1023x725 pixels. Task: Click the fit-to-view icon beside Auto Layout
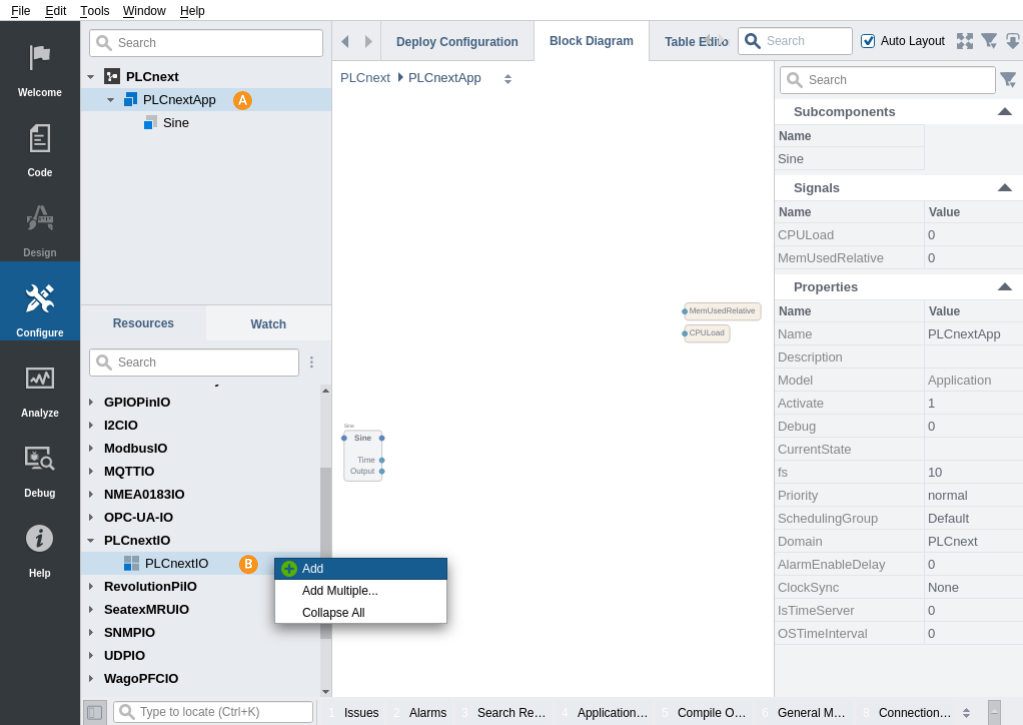click(x=964, y=41)
